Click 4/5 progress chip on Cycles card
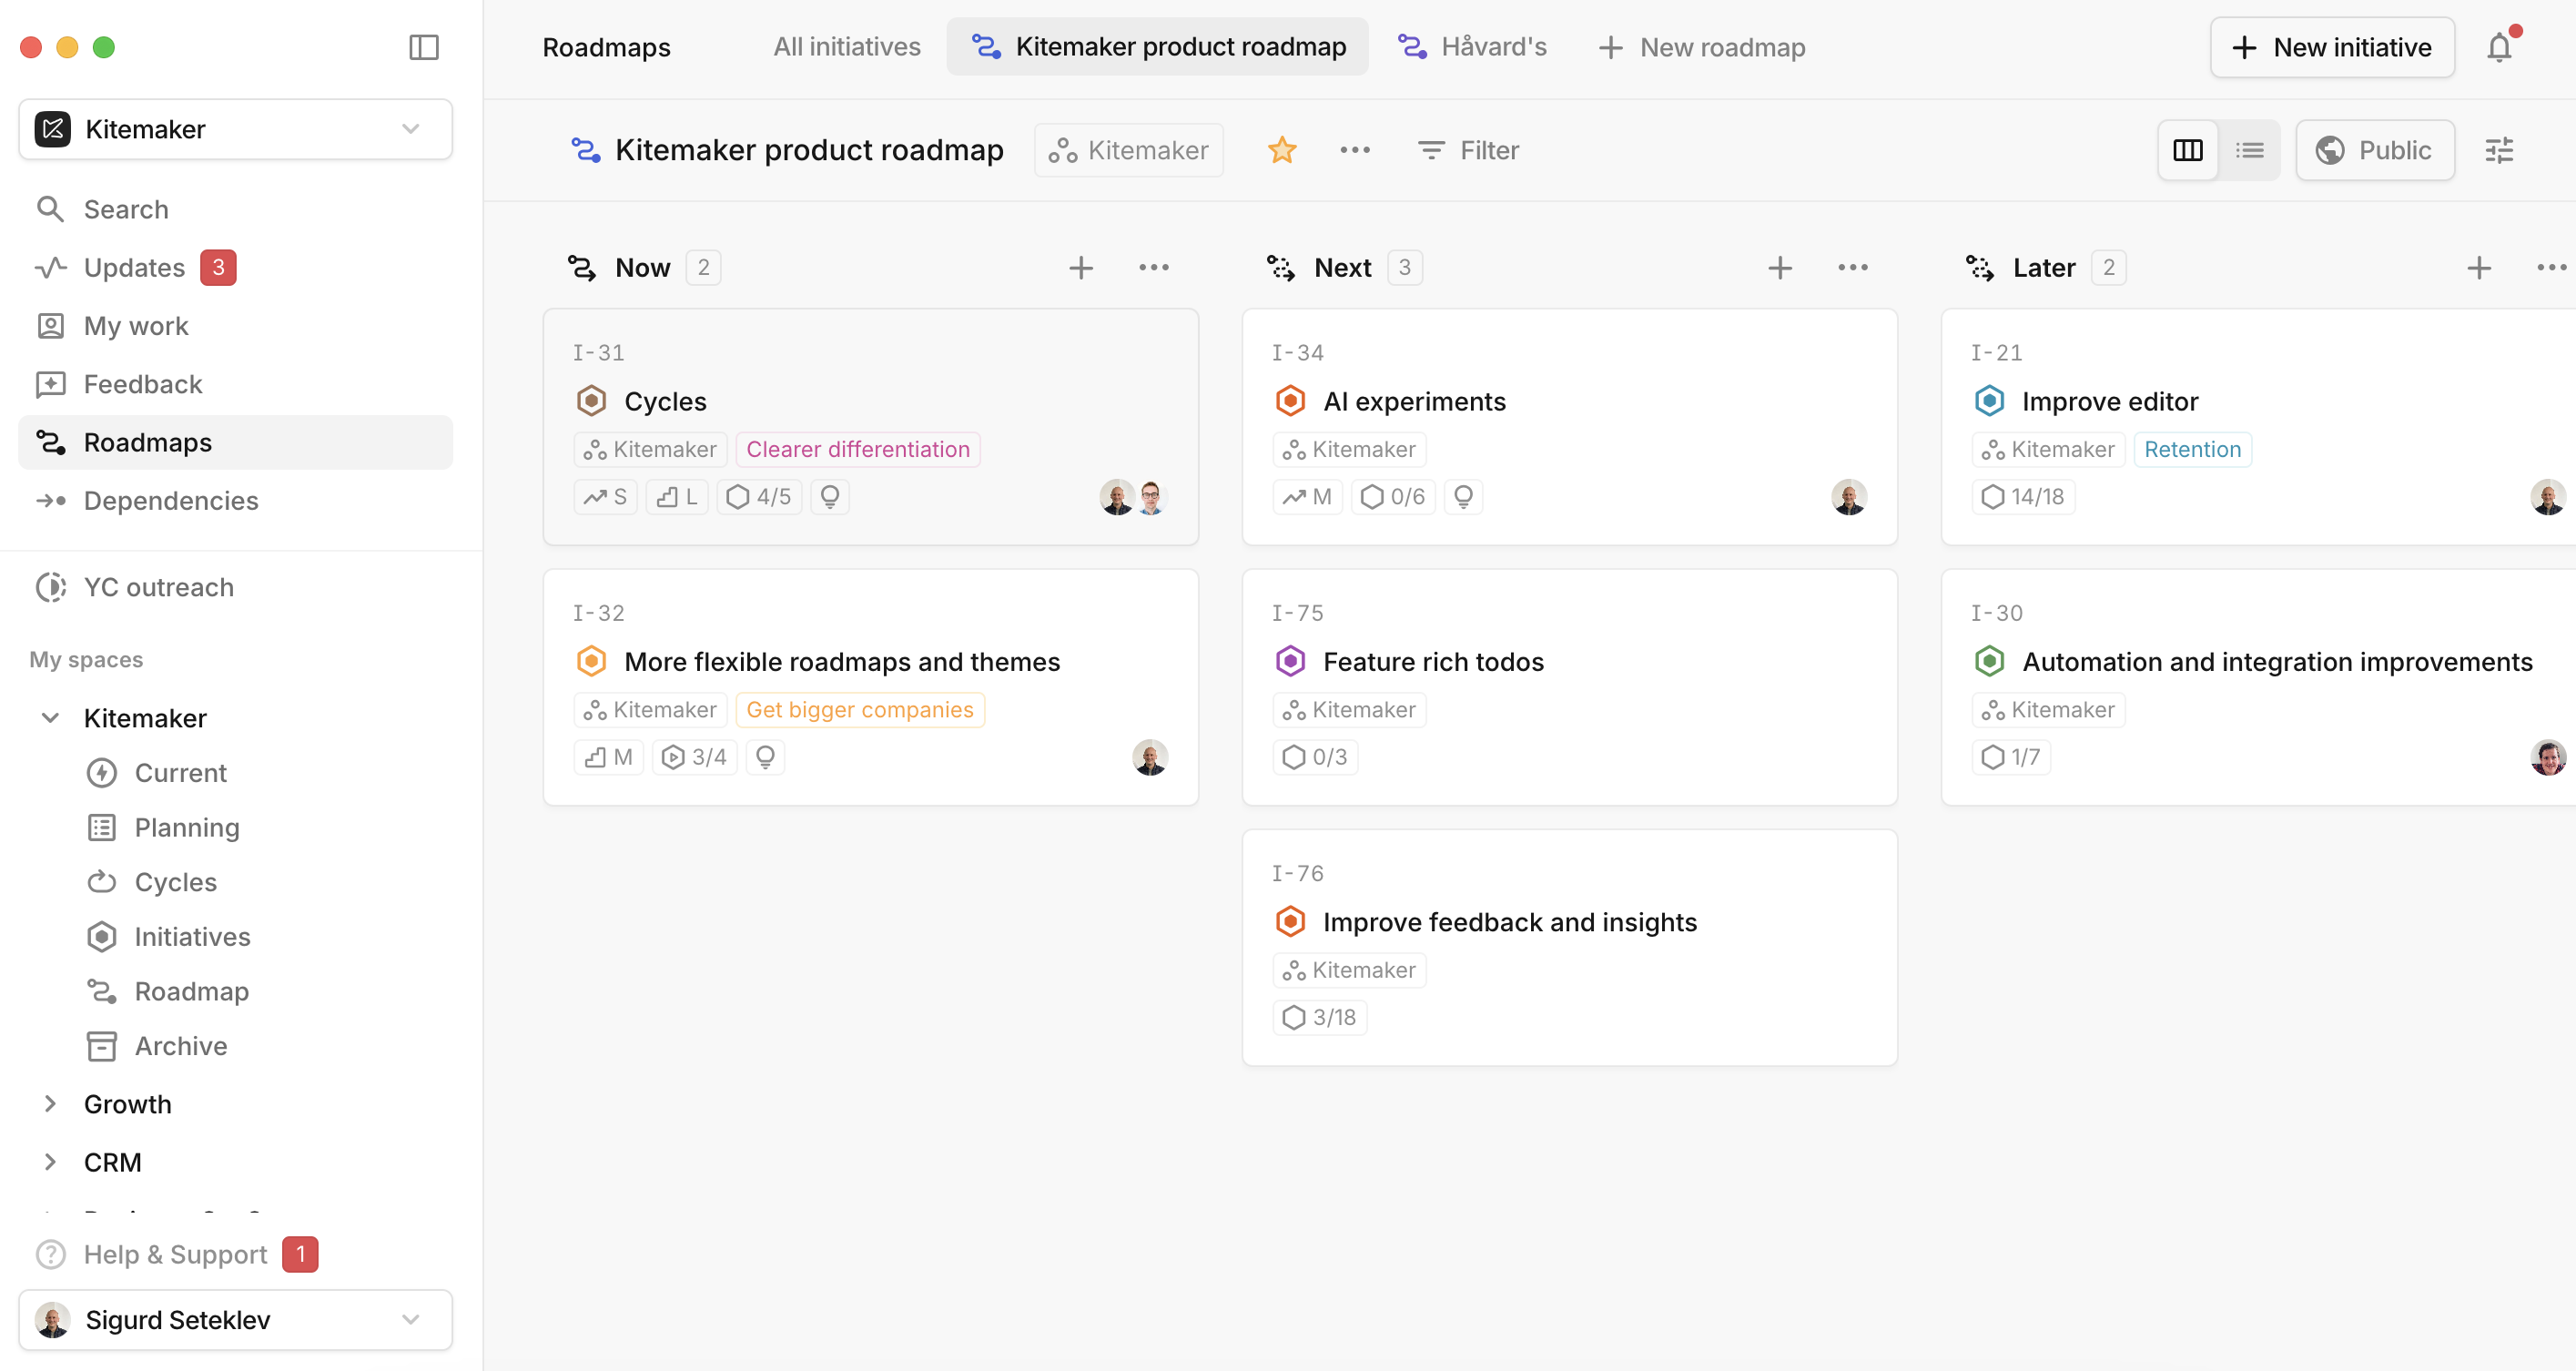The width and height of the screenshot is (2576, 1371). (x=758, y=497)
